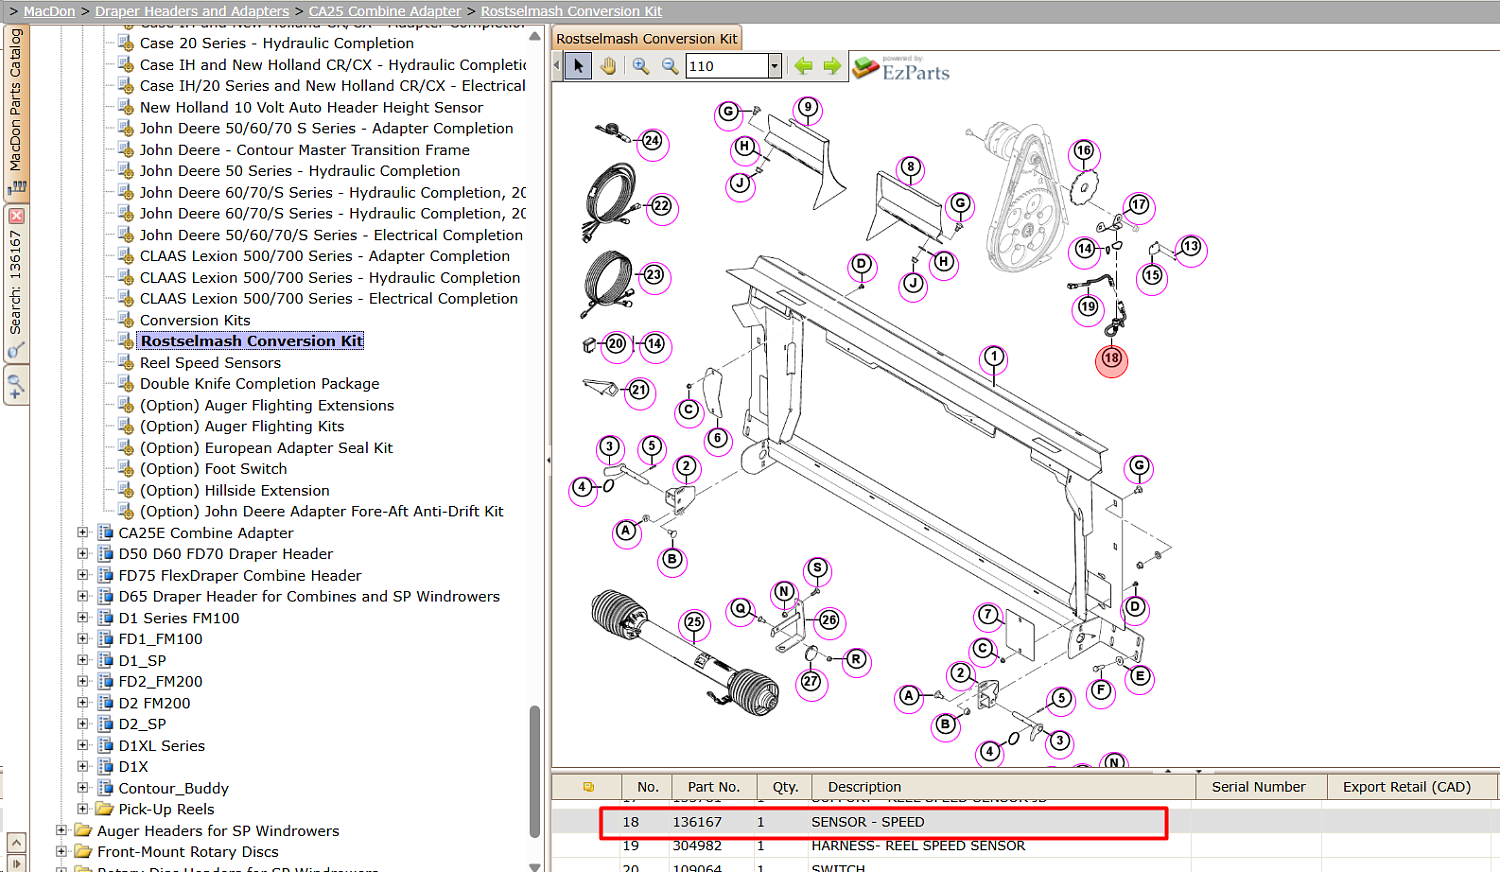The width and height of the screenshot is (1500, 872).
Task: Click callout 22 beside the cable coil
Action: pos(662,207)
